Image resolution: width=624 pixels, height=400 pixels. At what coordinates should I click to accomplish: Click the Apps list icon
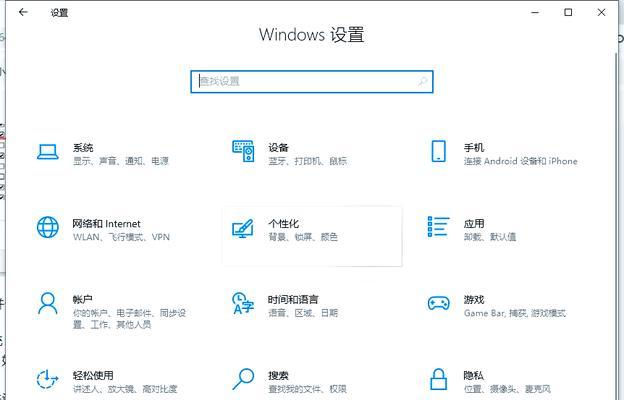pyautogui.click(x=439, y=226)
